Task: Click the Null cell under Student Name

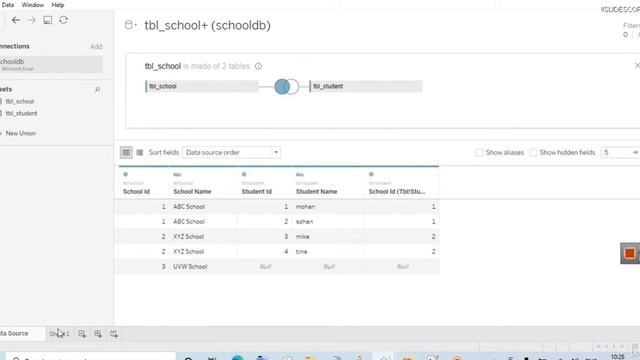Action: (x=329, y=267)
